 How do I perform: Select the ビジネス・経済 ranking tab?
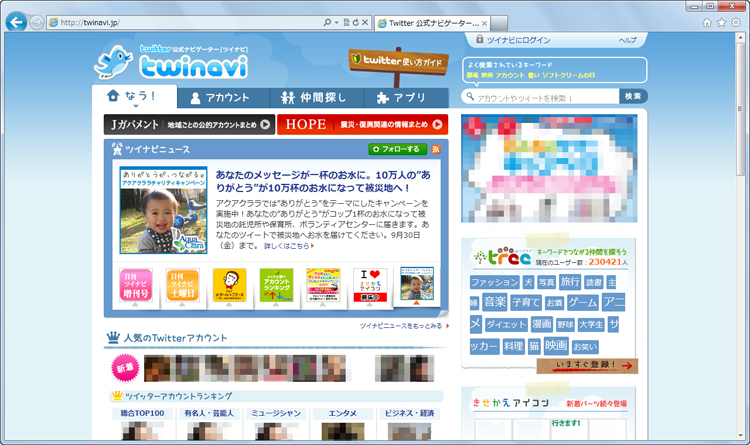tap(409, 413)
